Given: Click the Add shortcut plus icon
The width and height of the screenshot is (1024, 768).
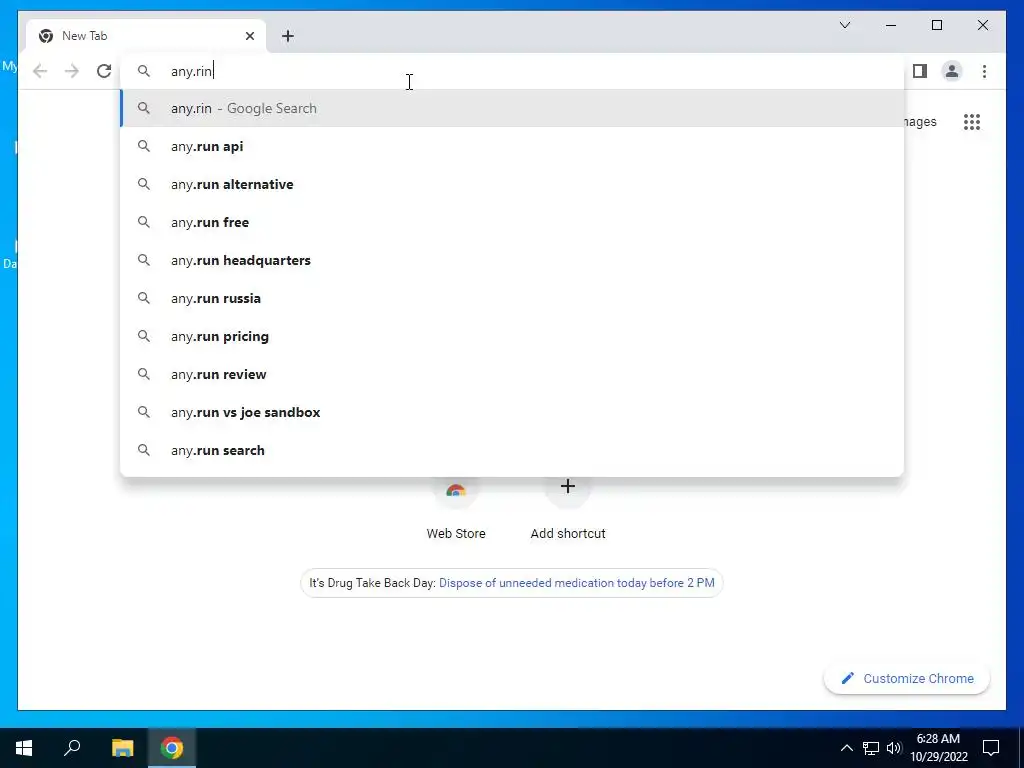Looking at the screenshot, I should (x=568, y=487).
